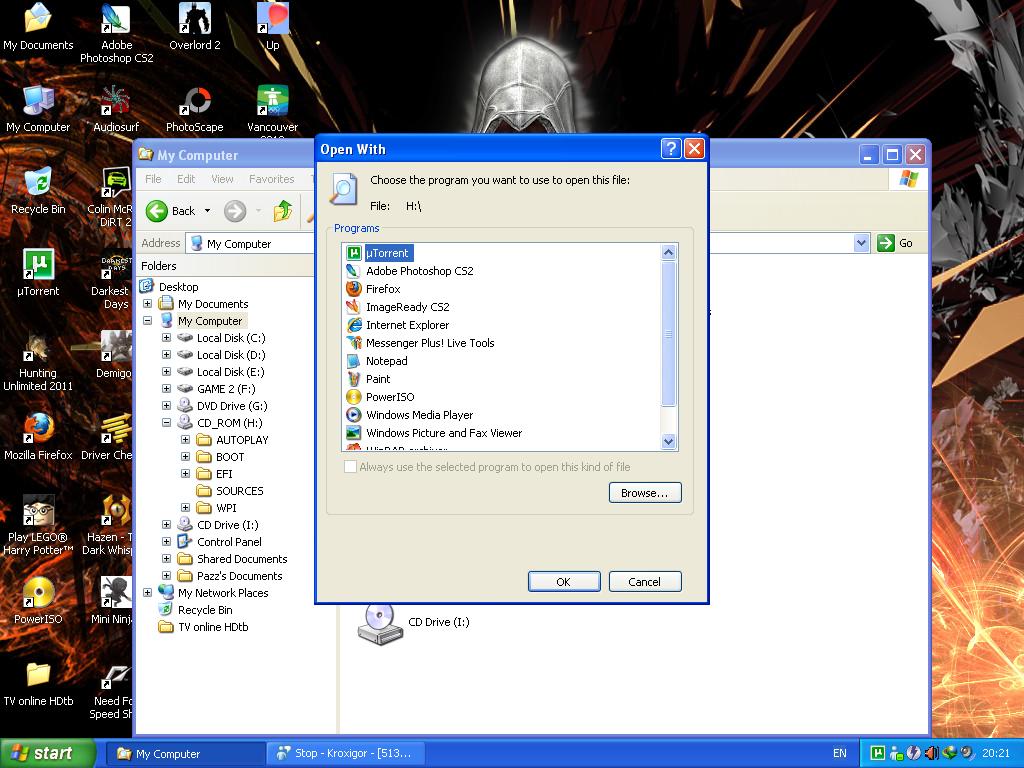The image size is (1024, 768).
Task: Select CD Drive (I:) in right pane
Action: tap(413, 622)
